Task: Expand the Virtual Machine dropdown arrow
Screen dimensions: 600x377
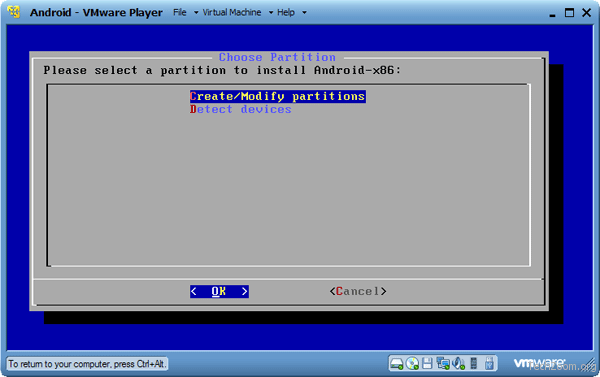Action: coord(271,13)
